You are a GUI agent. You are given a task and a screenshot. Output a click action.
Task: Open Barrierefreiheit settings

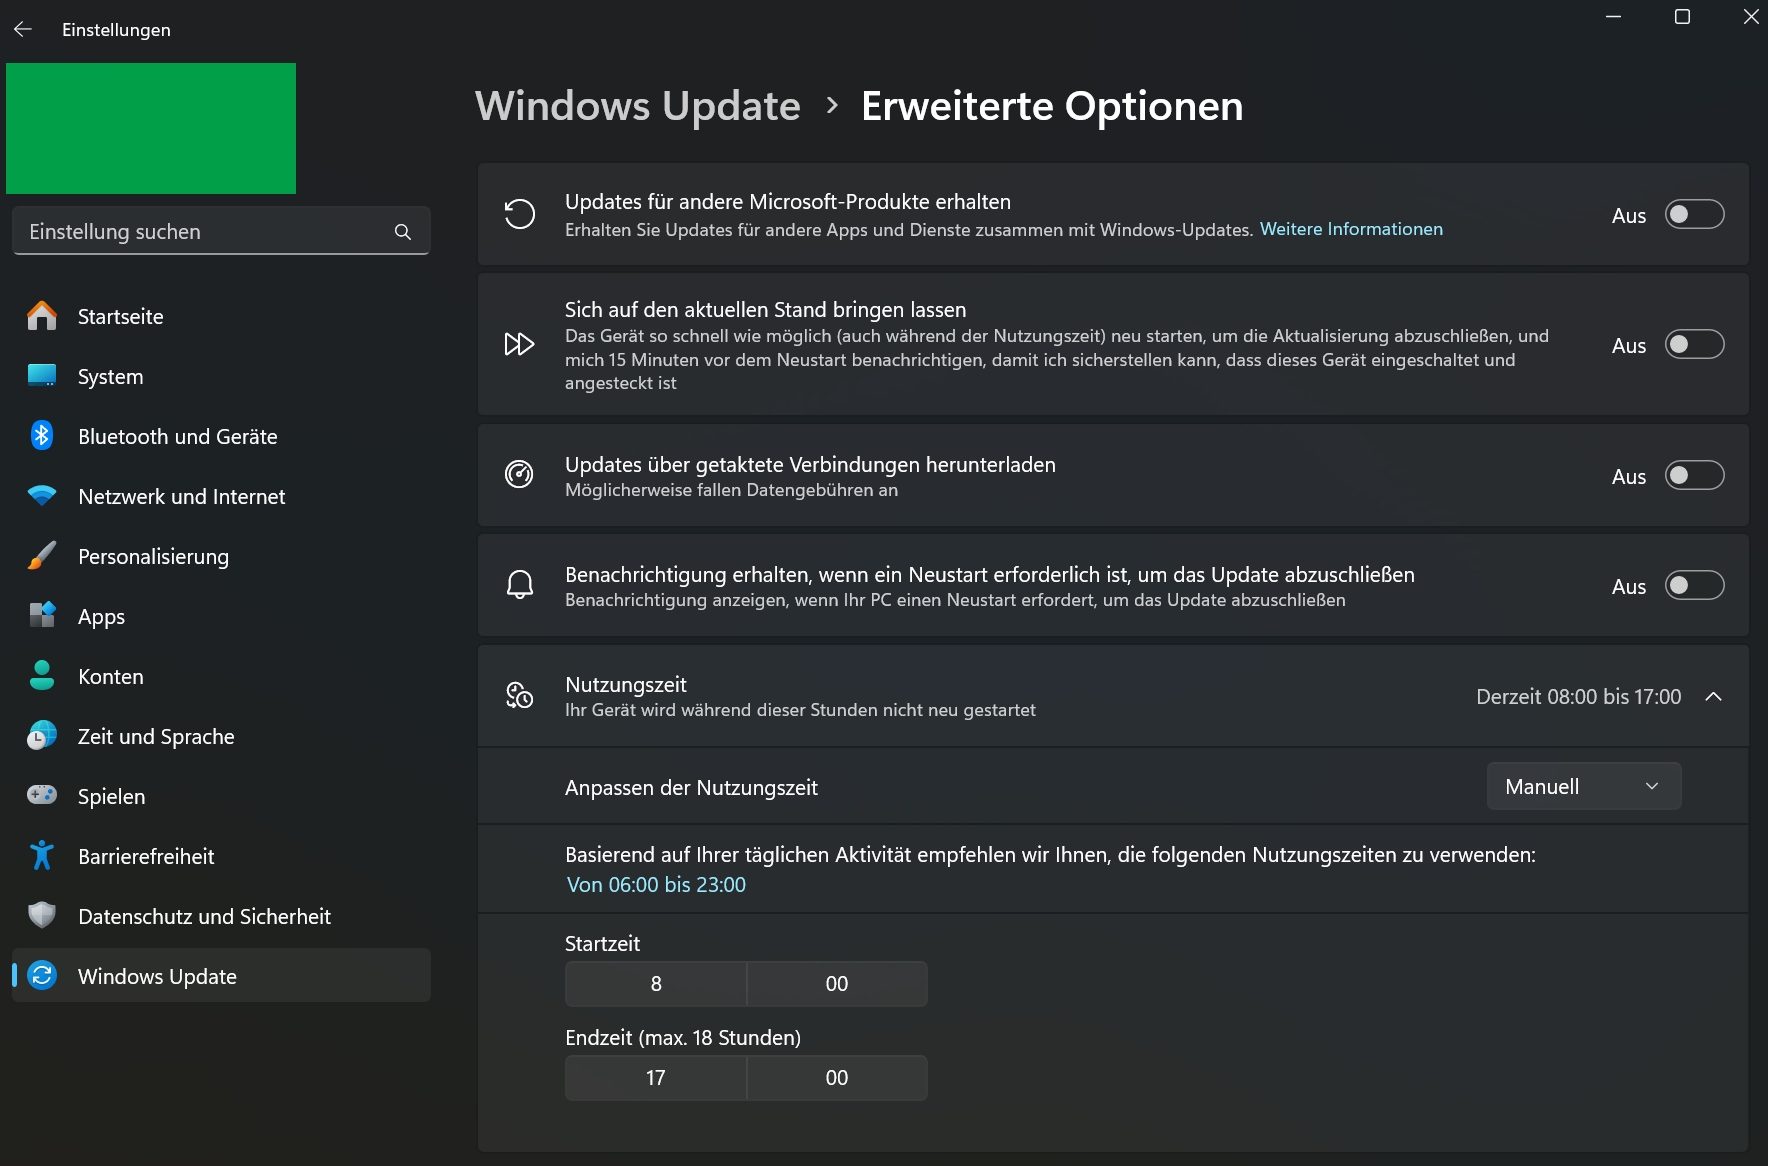coord(221,856)
